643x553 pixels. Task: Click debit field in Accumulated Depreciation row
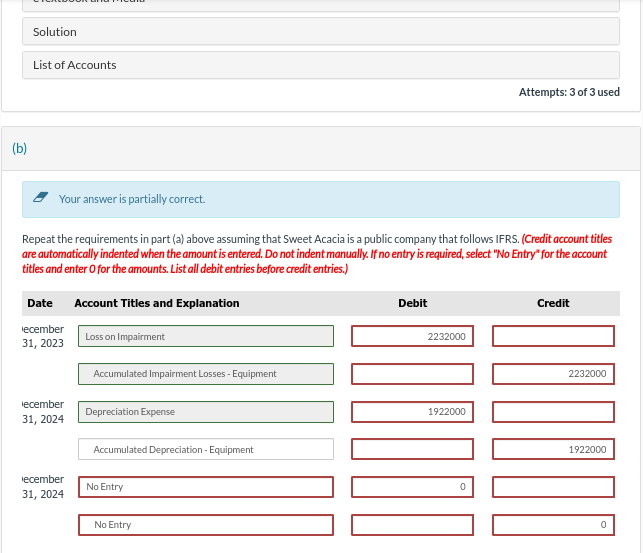pos(412,449)
